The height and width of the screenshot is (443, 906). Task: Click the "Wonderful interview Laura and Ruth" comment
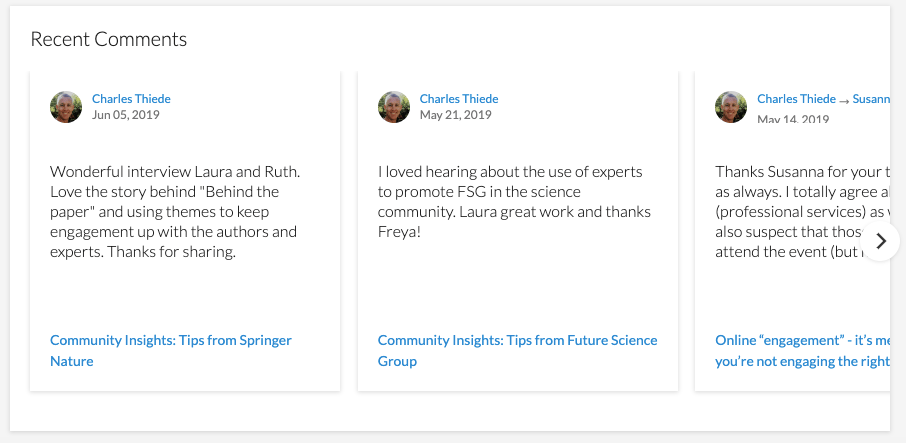(x=175, y=172)
